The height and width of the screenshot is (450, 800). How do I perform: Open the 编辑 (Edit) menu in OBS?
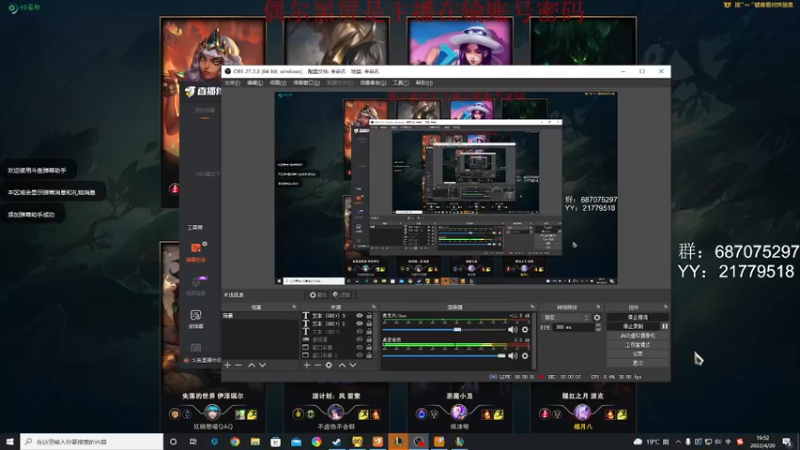(x=255, y=83)
